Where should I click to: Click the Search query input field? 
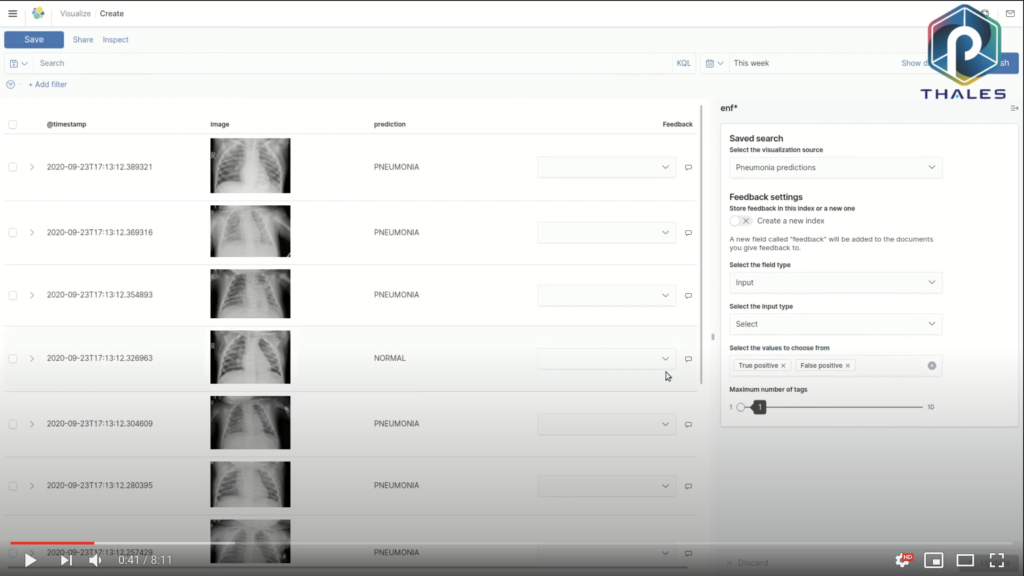click(353, 63)
